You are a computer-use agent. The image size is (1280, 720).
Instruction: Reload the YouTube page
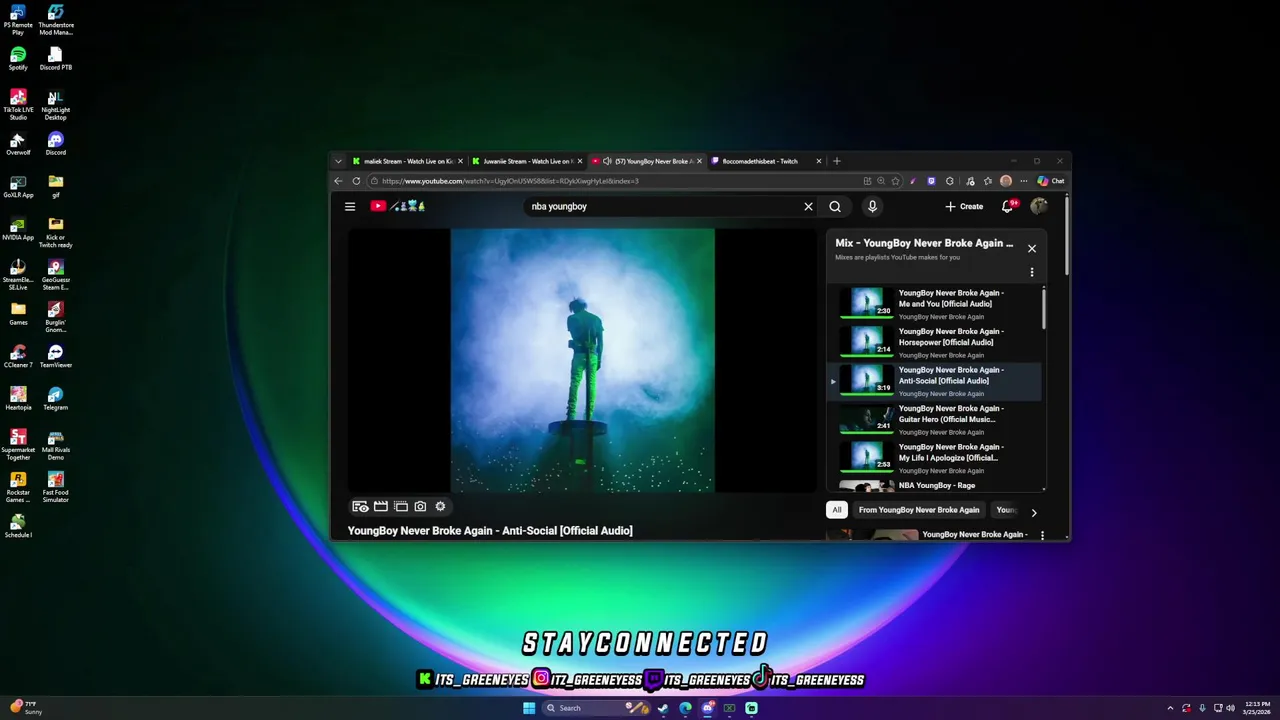tap(356, 181)
